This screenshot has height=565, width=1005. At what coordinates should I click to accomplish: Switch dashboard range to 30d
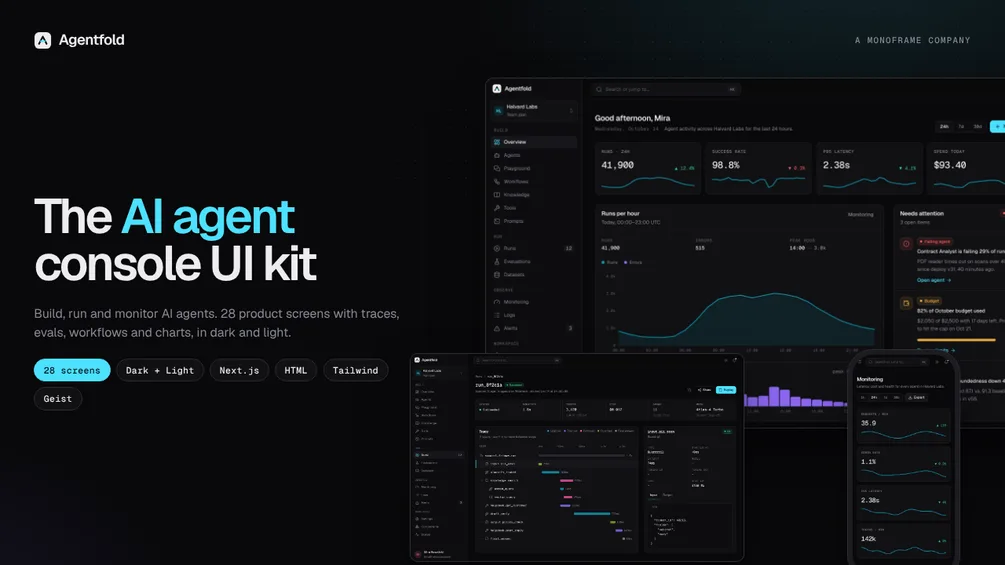(x=977, y=127)
